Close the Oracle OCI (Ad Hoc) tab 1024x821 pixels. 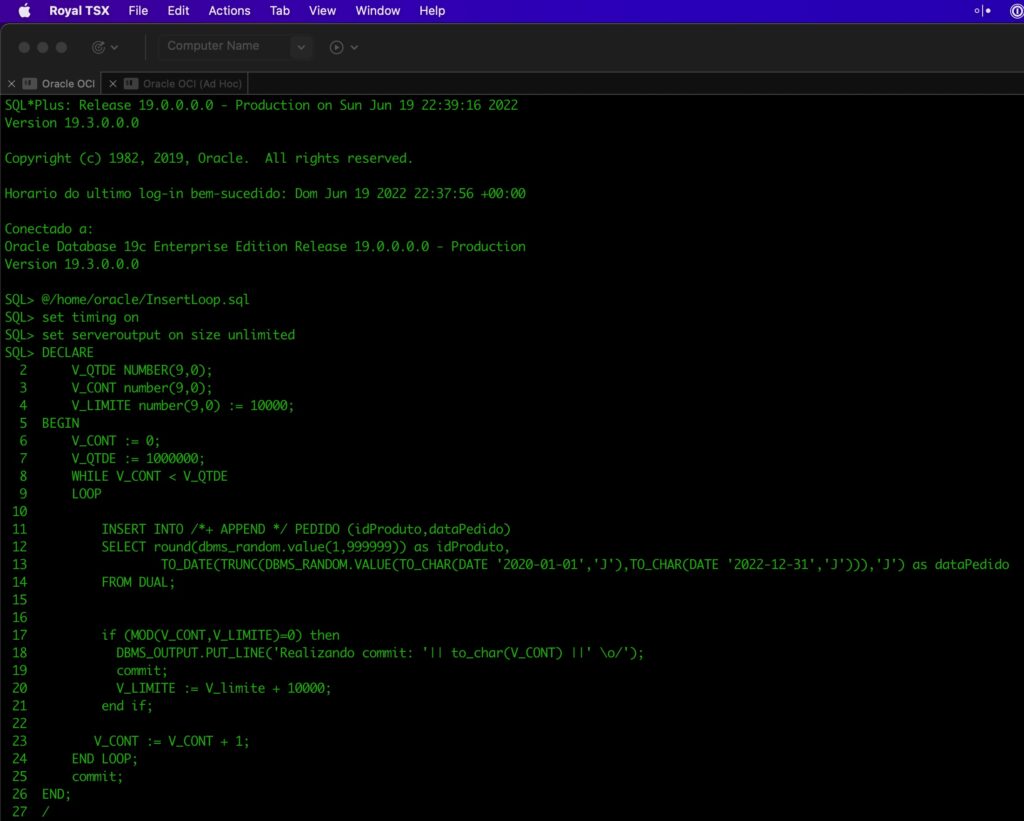[x=112, y=83]
